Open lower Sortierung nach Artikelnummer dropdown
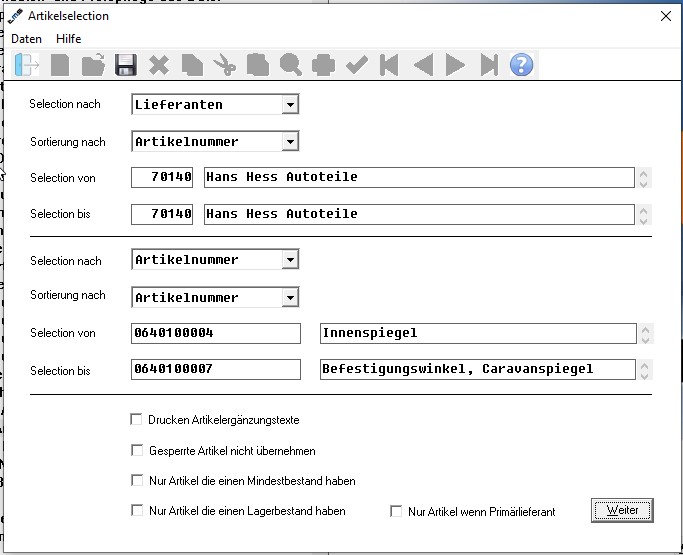 click(x=290, y=298)
